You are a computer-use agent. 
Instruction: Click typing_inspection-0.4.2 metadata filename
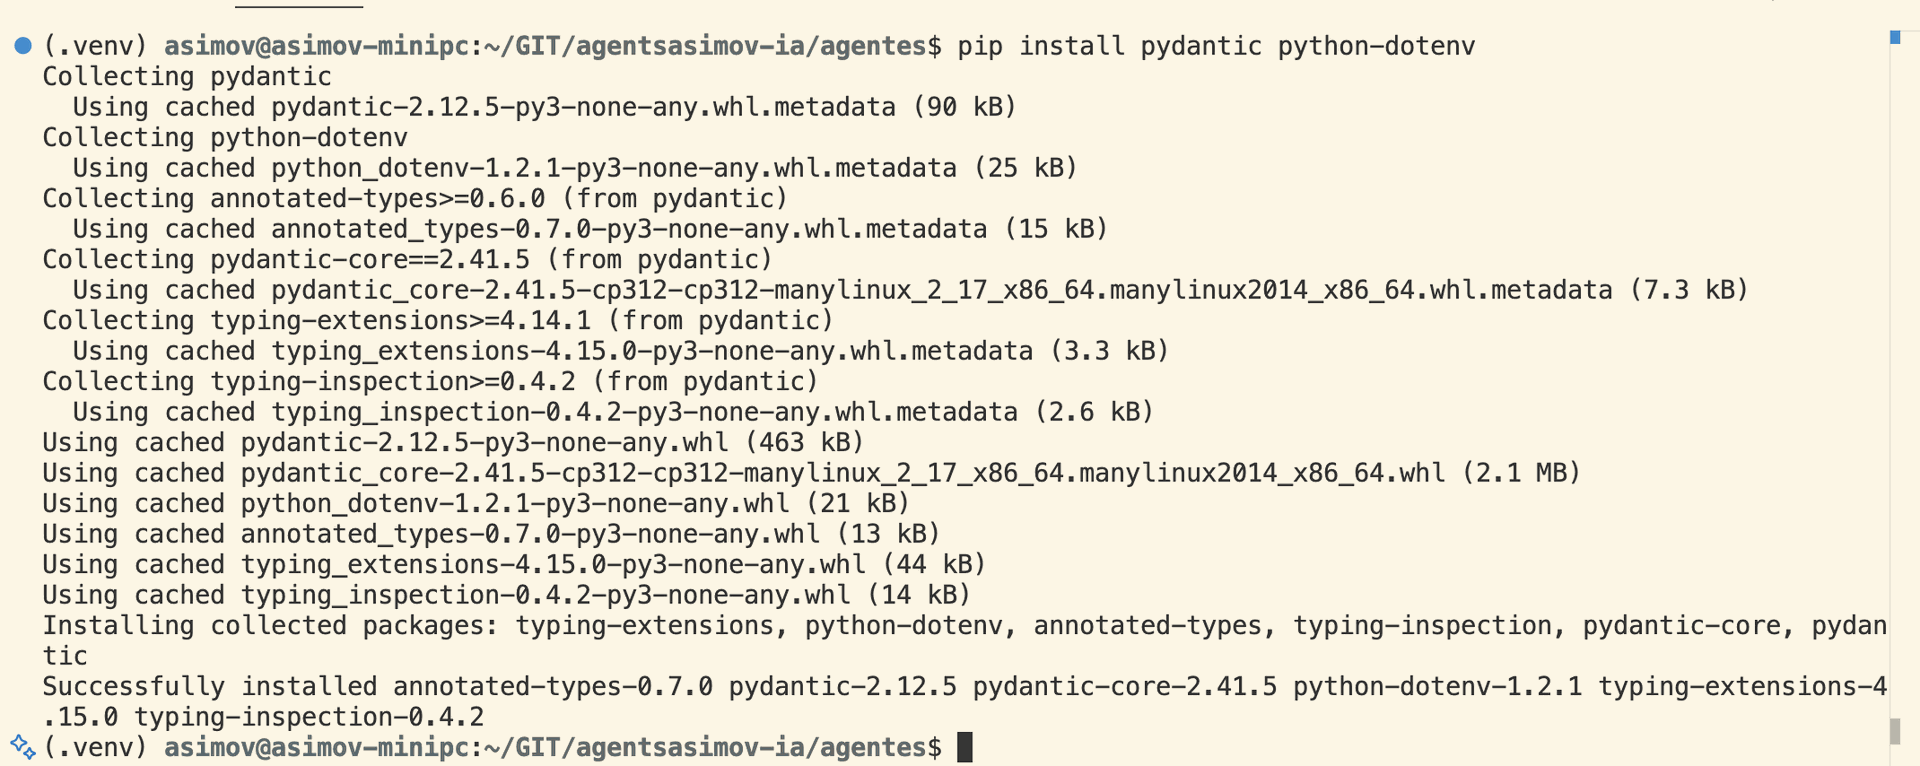644,412
